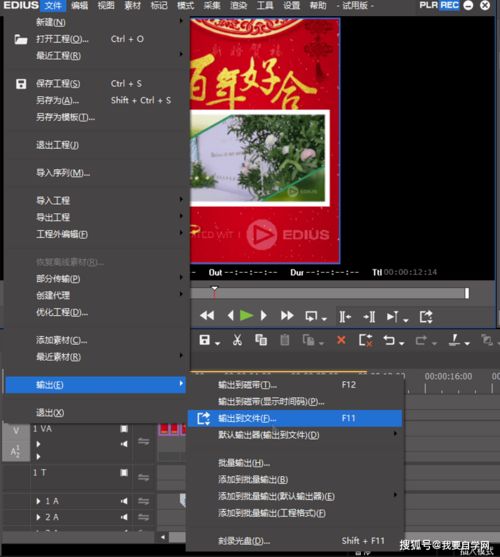Step back one frame in player
Viewport: 500px width, 557px height.
(230, 315)
